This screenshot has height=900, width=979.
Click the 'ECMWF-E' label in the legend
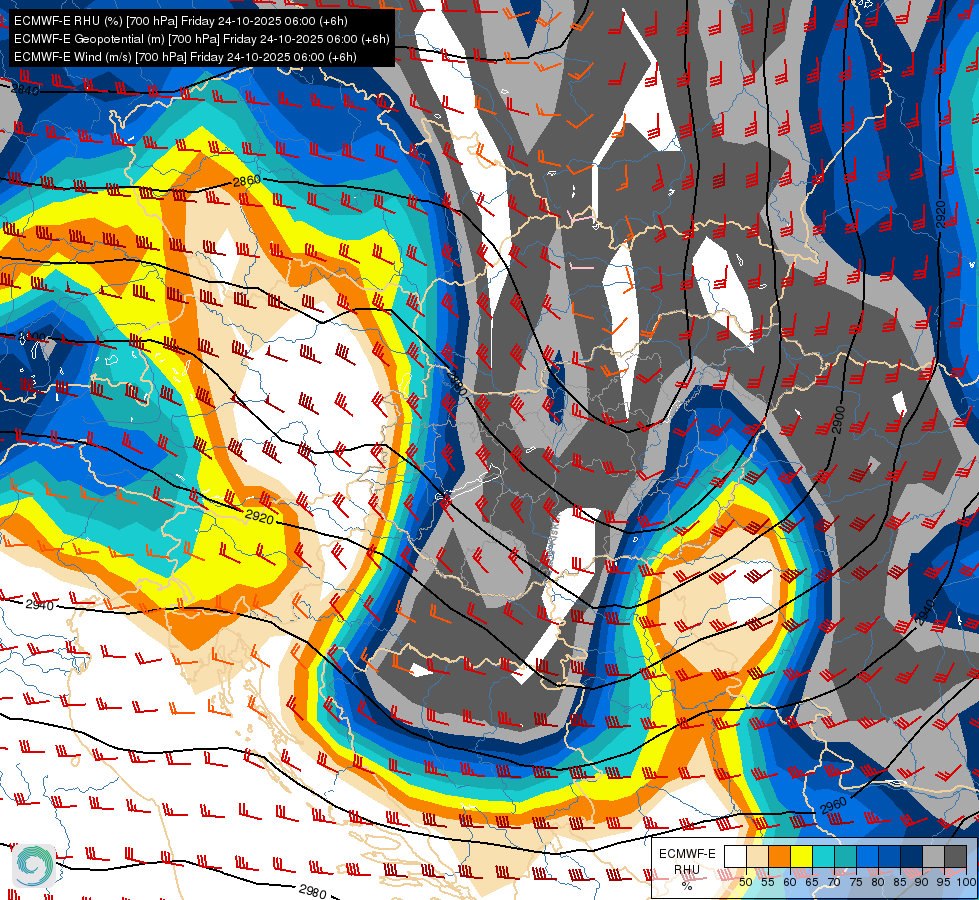687,854
